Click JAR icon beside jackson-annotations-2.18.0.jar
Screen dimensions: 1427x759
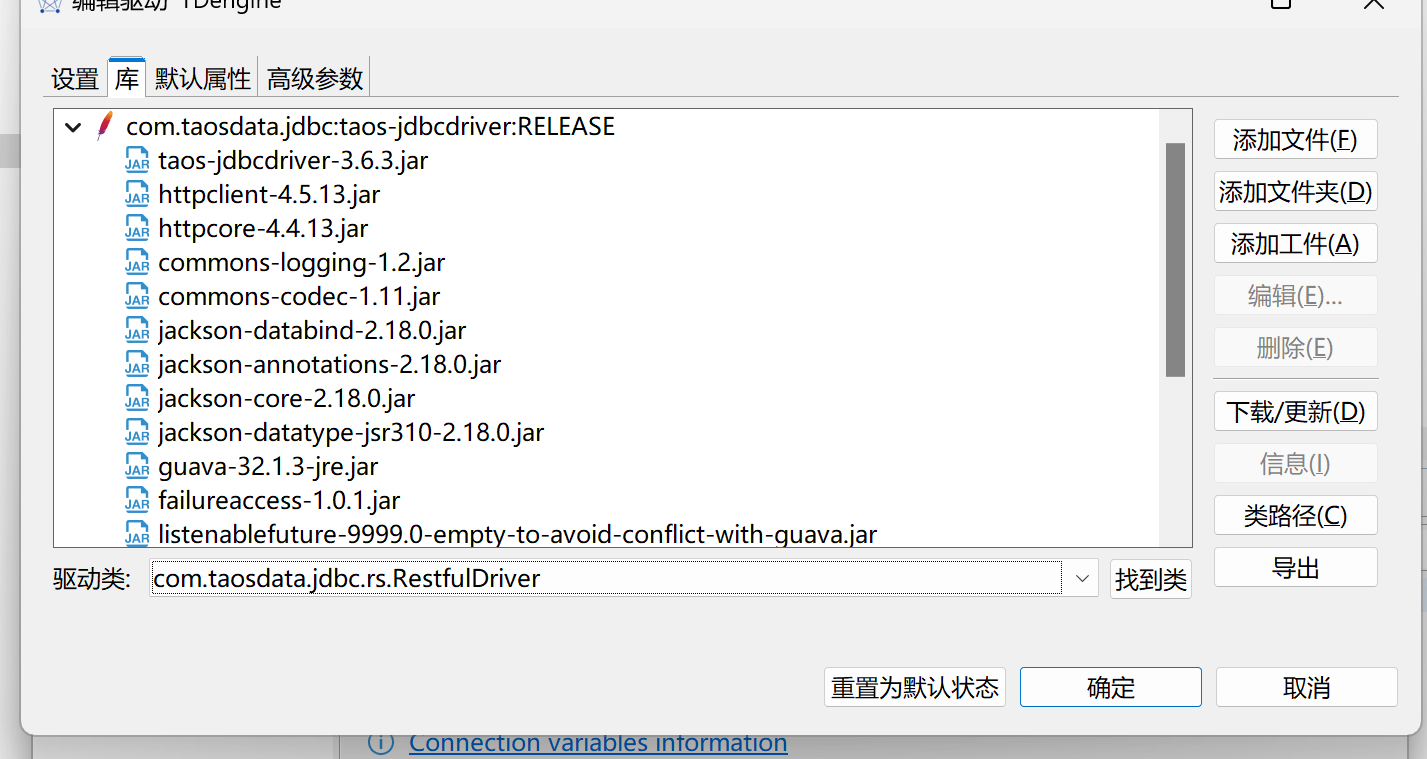137,364
